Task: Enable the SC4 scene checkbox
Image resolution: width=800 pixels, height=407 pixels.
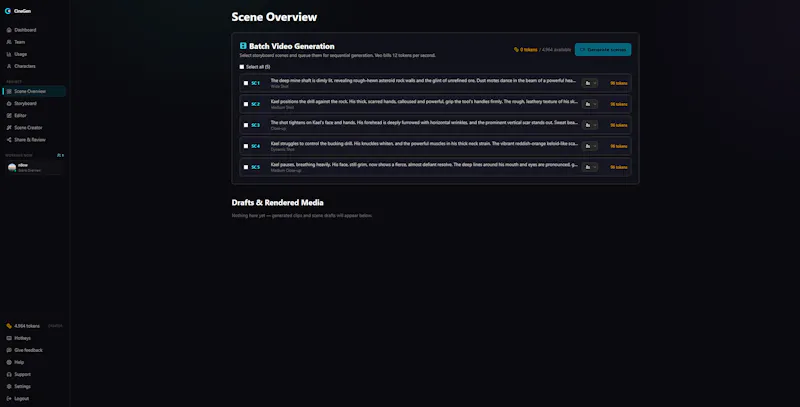Action: (246, 146)
